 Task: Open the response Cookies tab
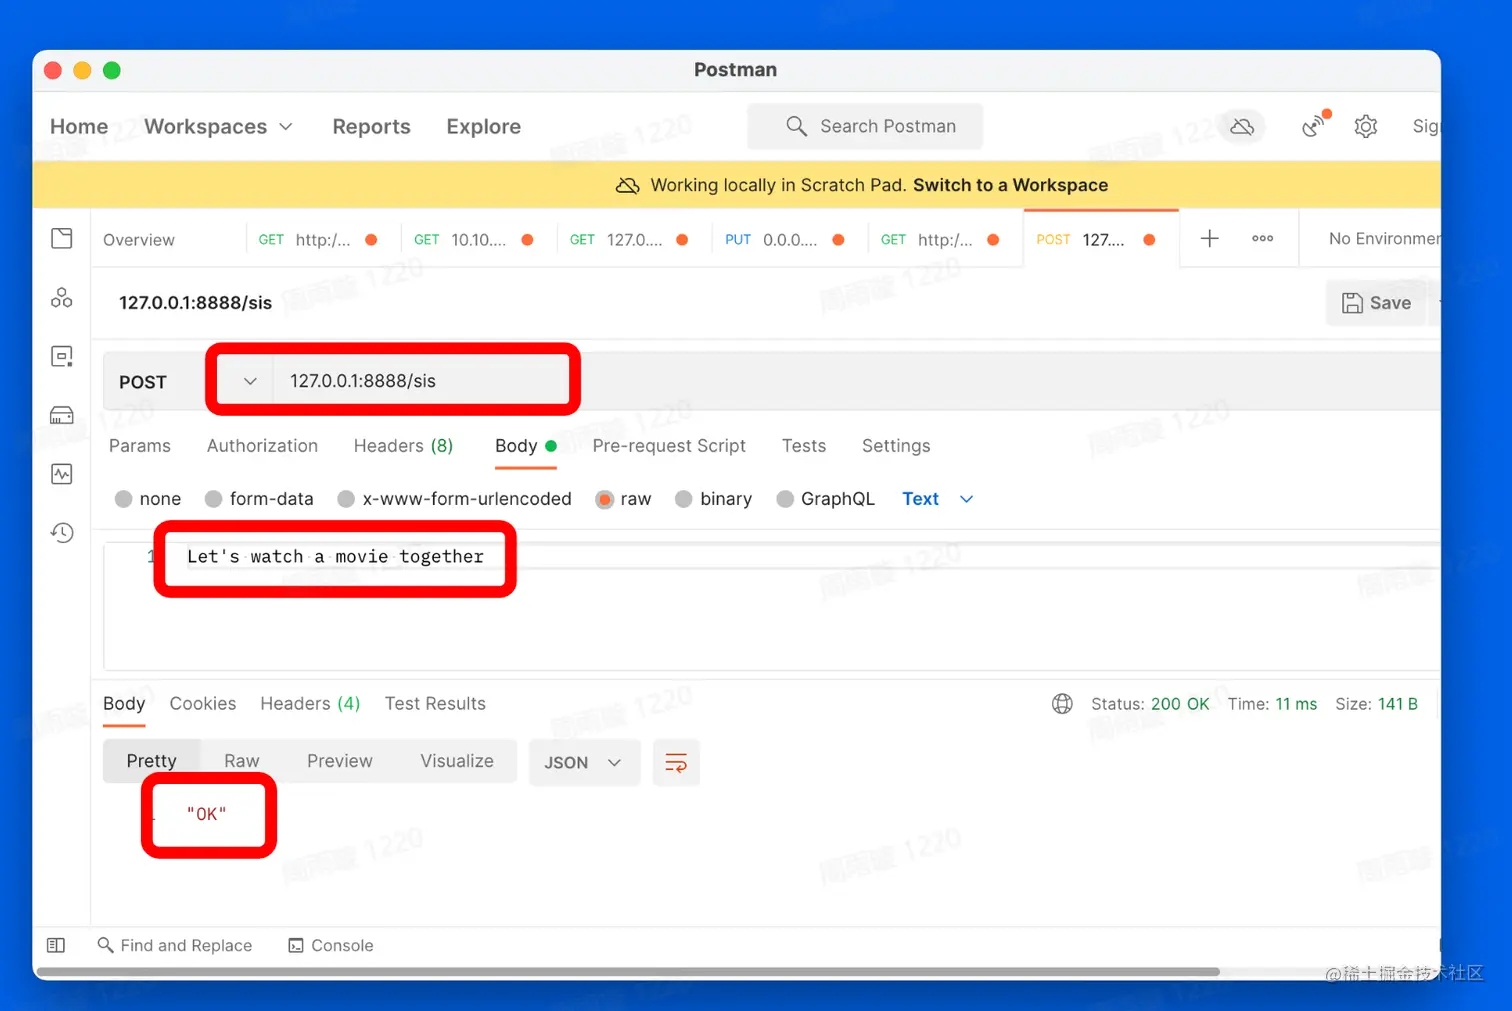tap(203, 704)
